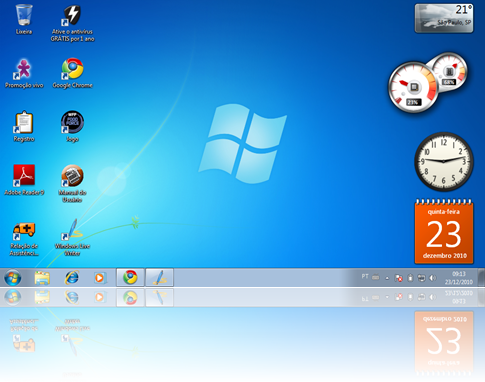Open the Windows Start menu orb
This screenshot has width=485, height=382.
pyautogui.click(x=13, y=277)
